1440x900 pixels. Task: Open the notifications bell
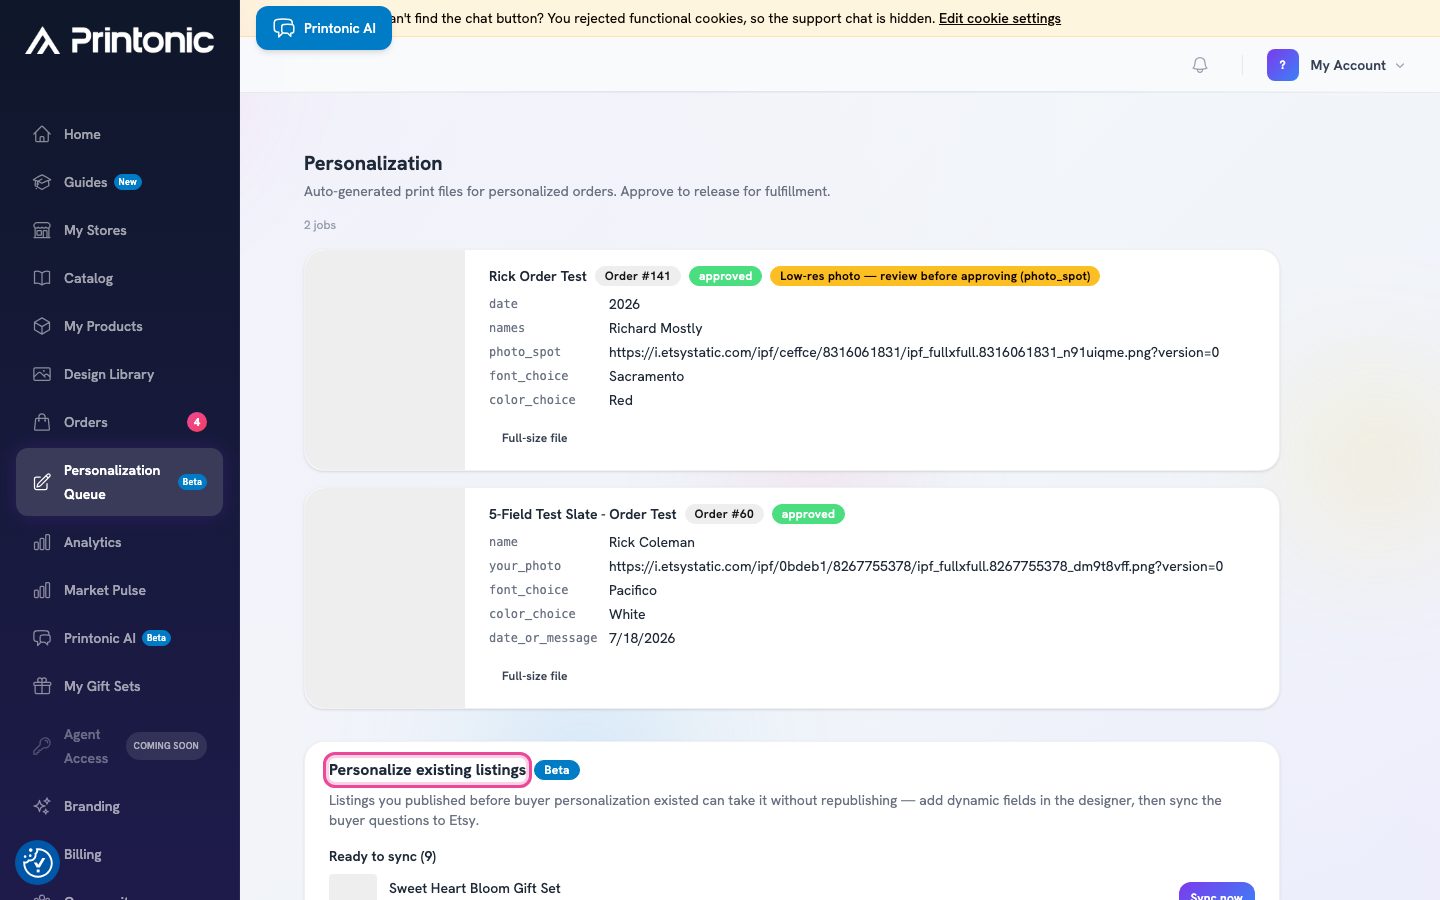tap(1200, 65)
